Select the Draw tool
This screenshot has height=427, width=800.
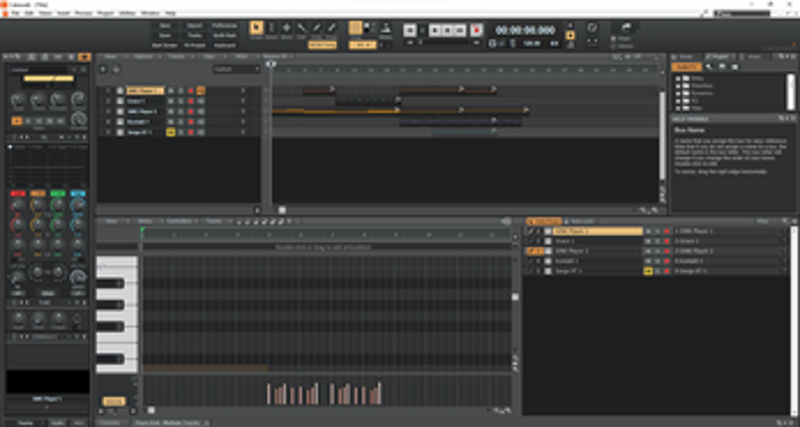pos(316,29)
